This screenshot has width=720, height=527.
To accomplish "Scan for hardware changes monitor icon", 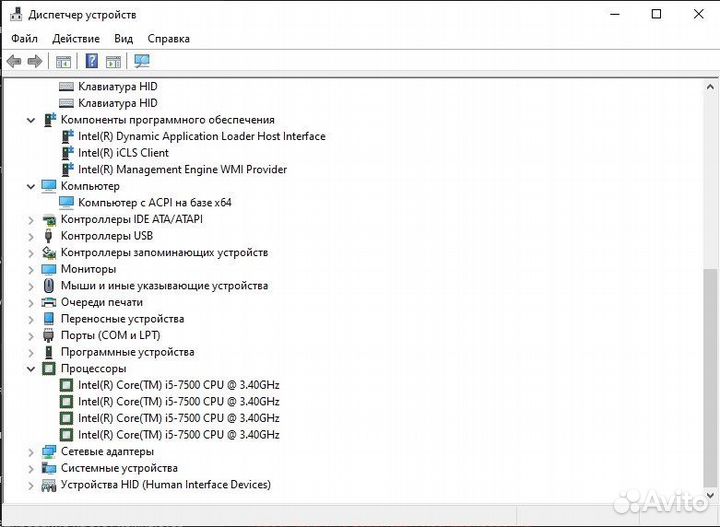I will (x=142, y=61).
